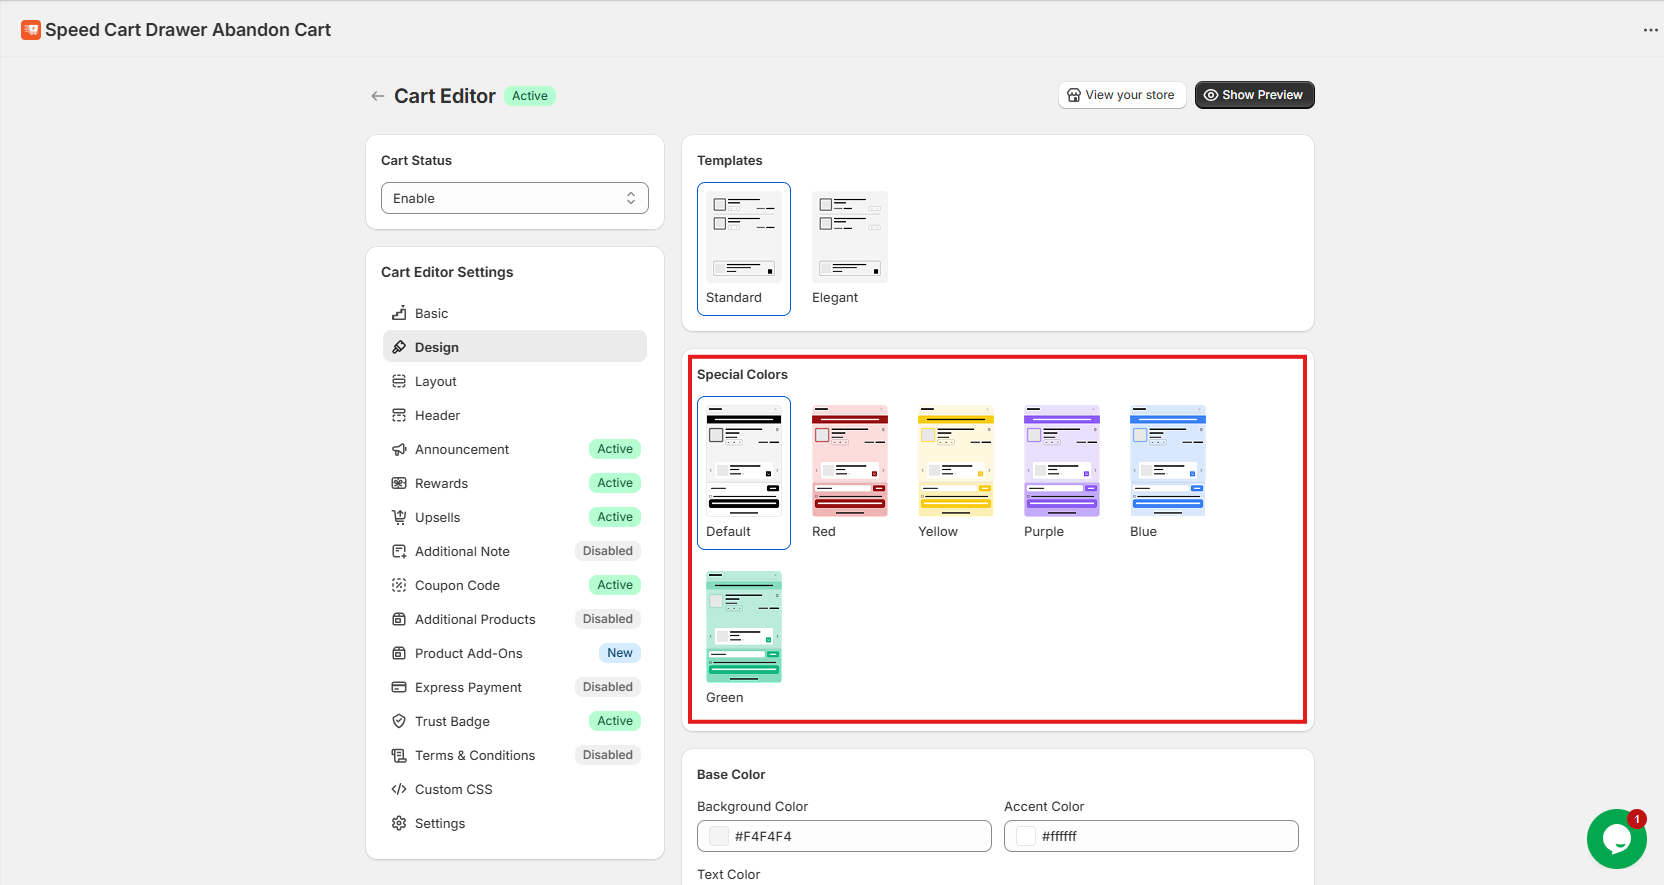Click the Custom CSS code icon

[x=399, y=789]
